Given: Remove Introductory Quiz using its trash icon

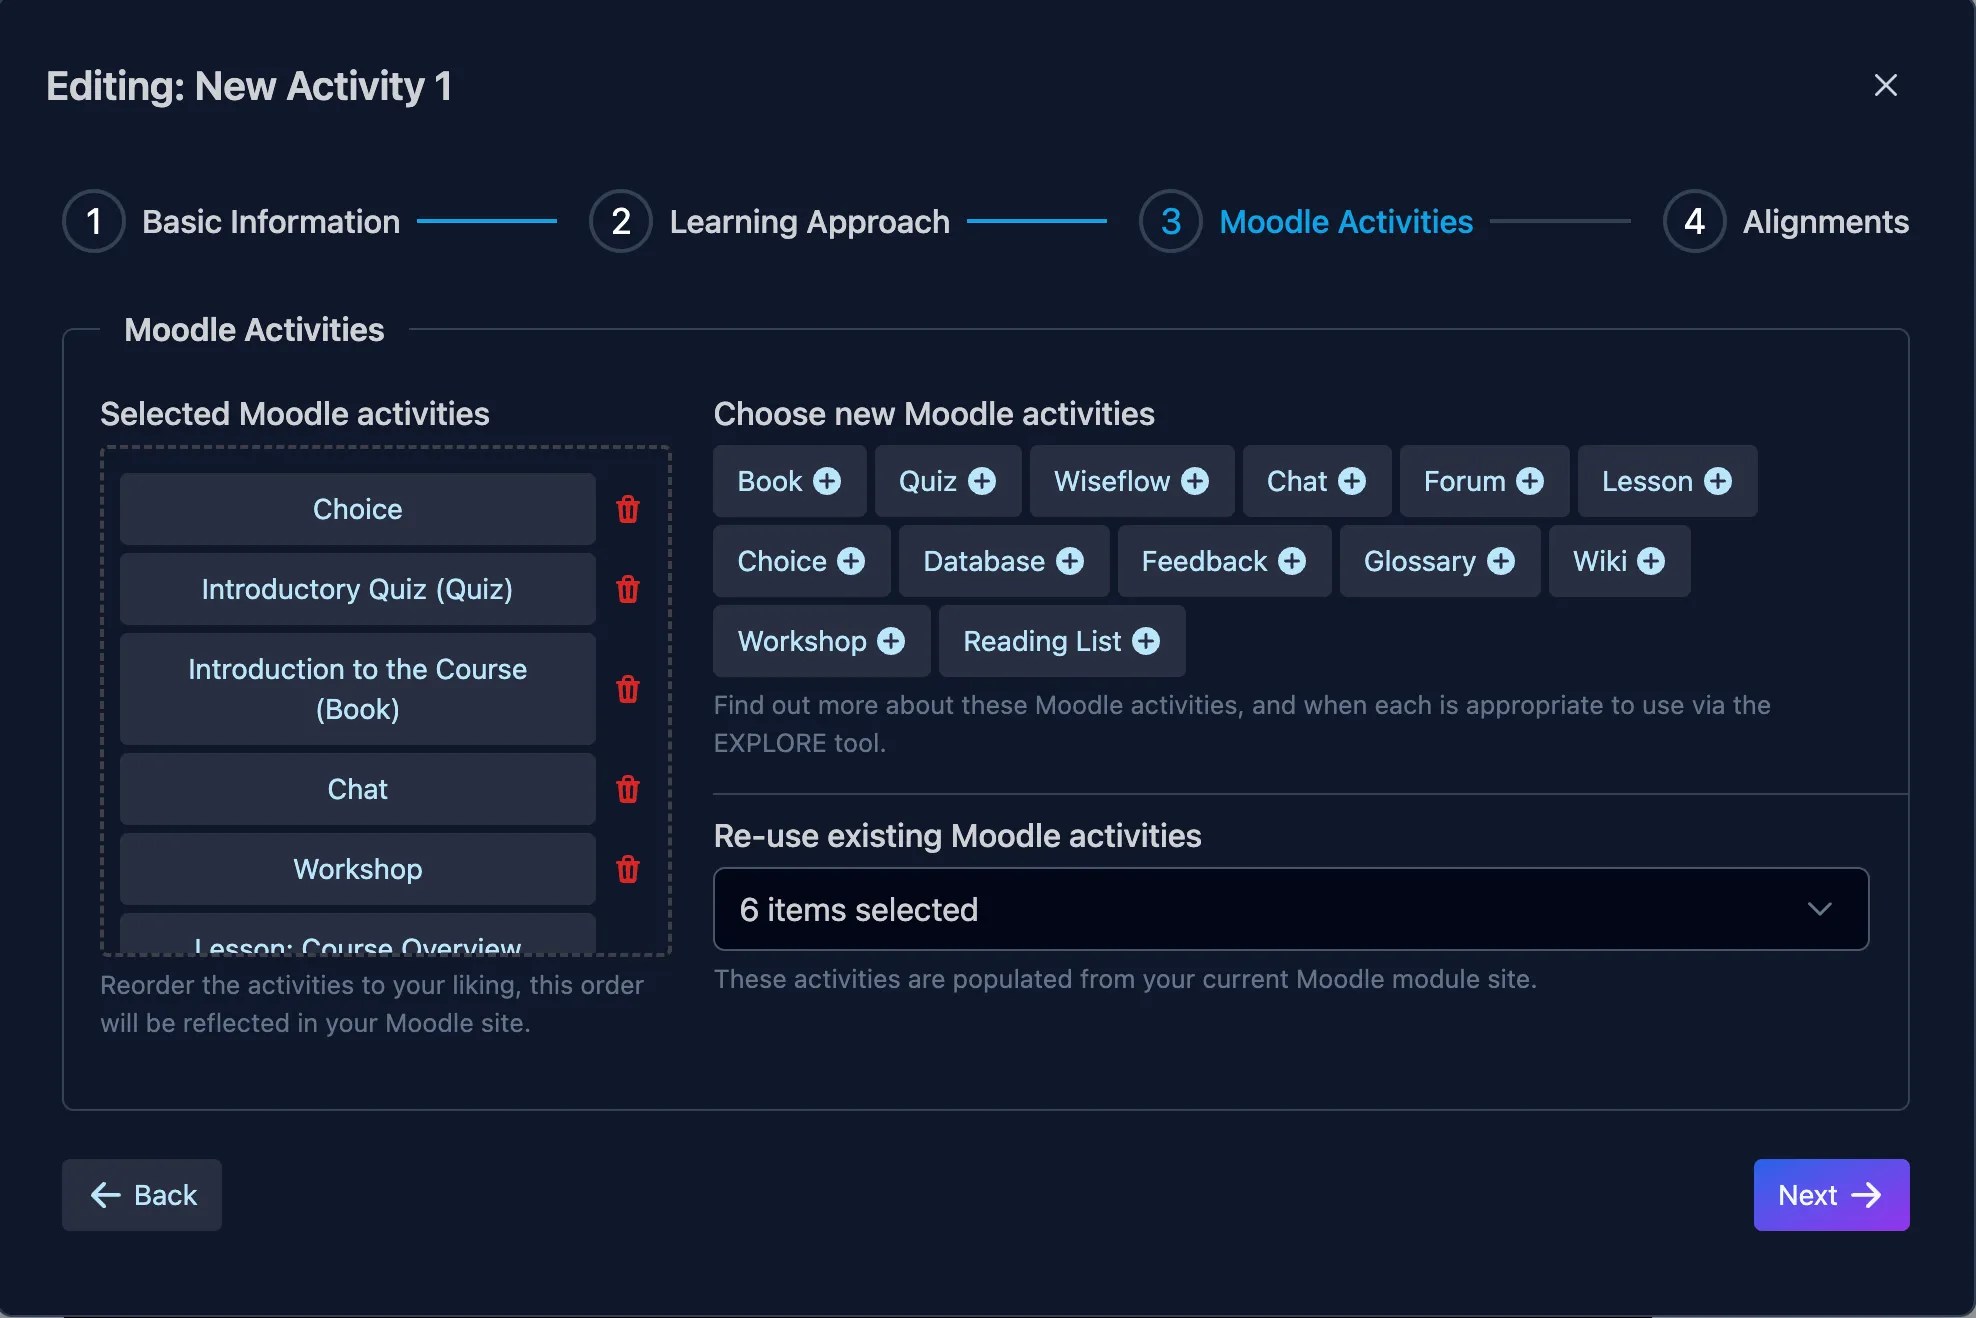Looking at the screenshot, I should point(628,589).
